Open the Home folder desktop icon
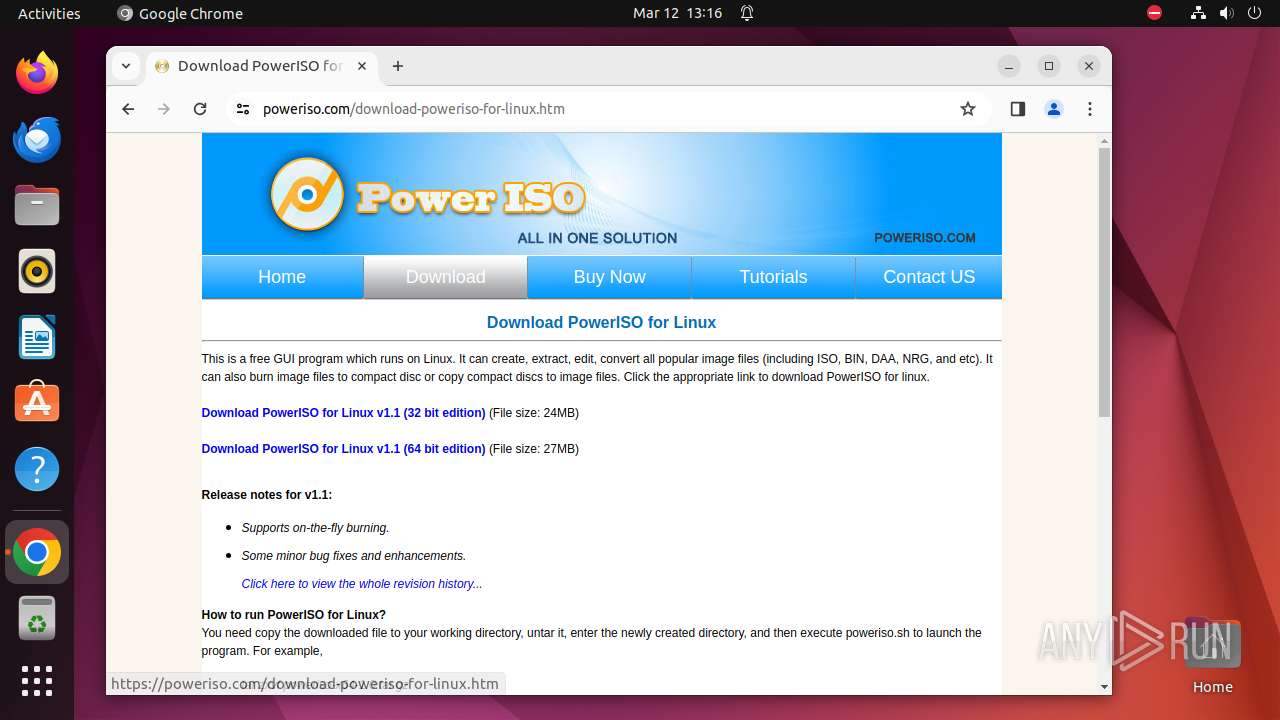 pos(1212,656)
